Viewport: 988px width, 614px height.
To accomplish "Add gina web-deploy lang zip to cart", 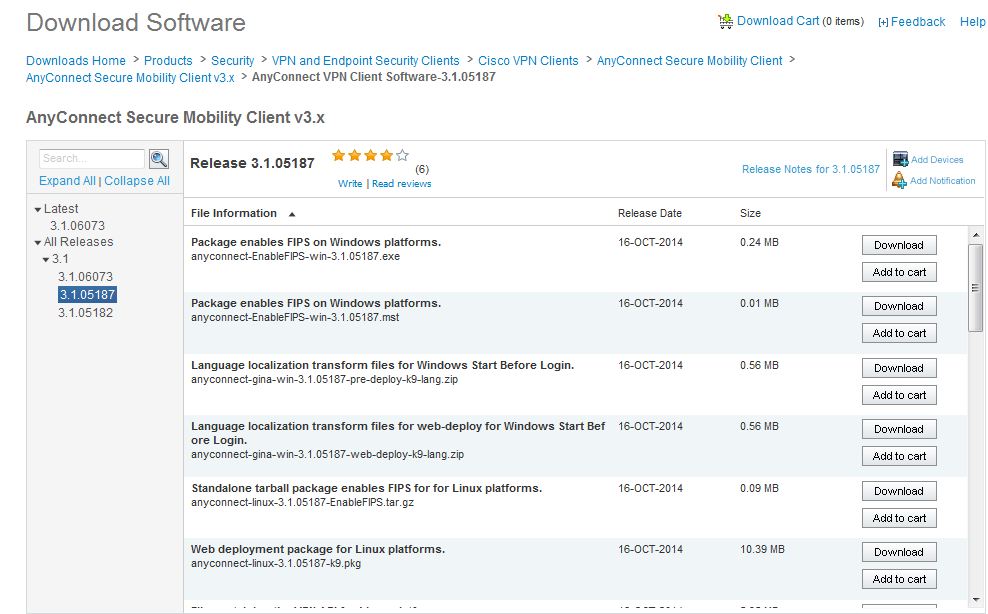I will pos(899,456).
